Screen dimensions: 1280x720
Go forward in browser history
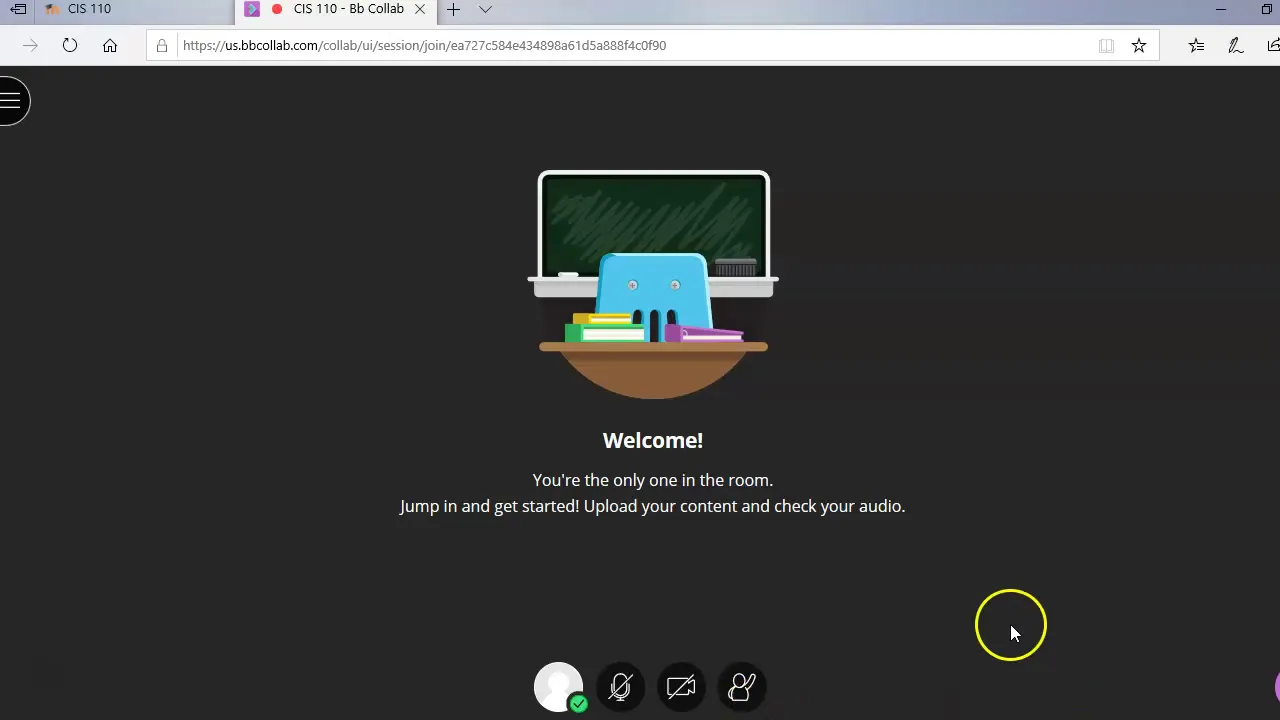click(30, 45)
